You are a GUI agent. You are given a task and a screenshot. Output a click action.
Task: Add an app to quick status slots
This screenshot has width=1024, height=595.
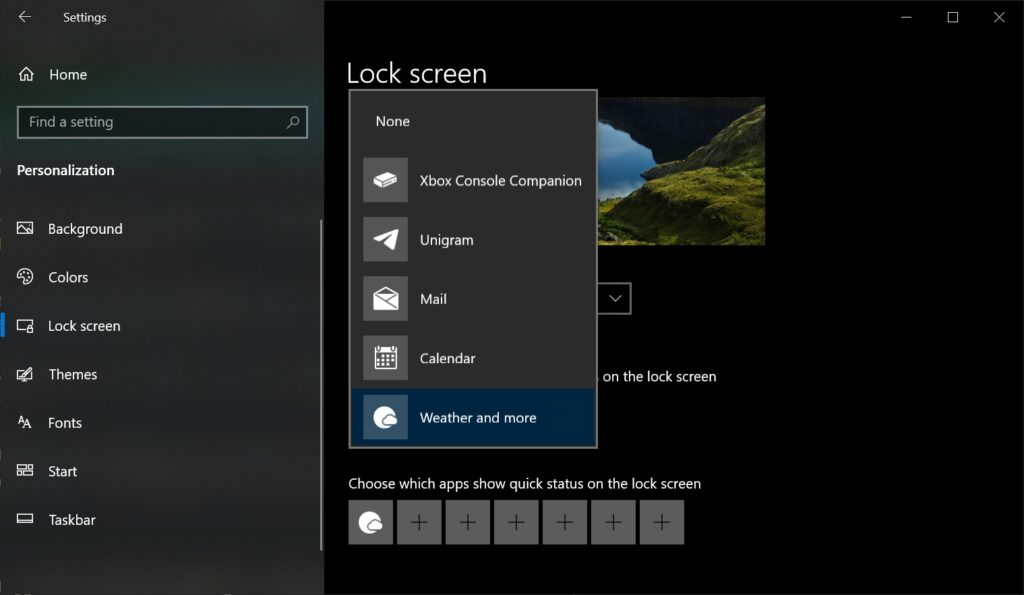click(419, 522)
